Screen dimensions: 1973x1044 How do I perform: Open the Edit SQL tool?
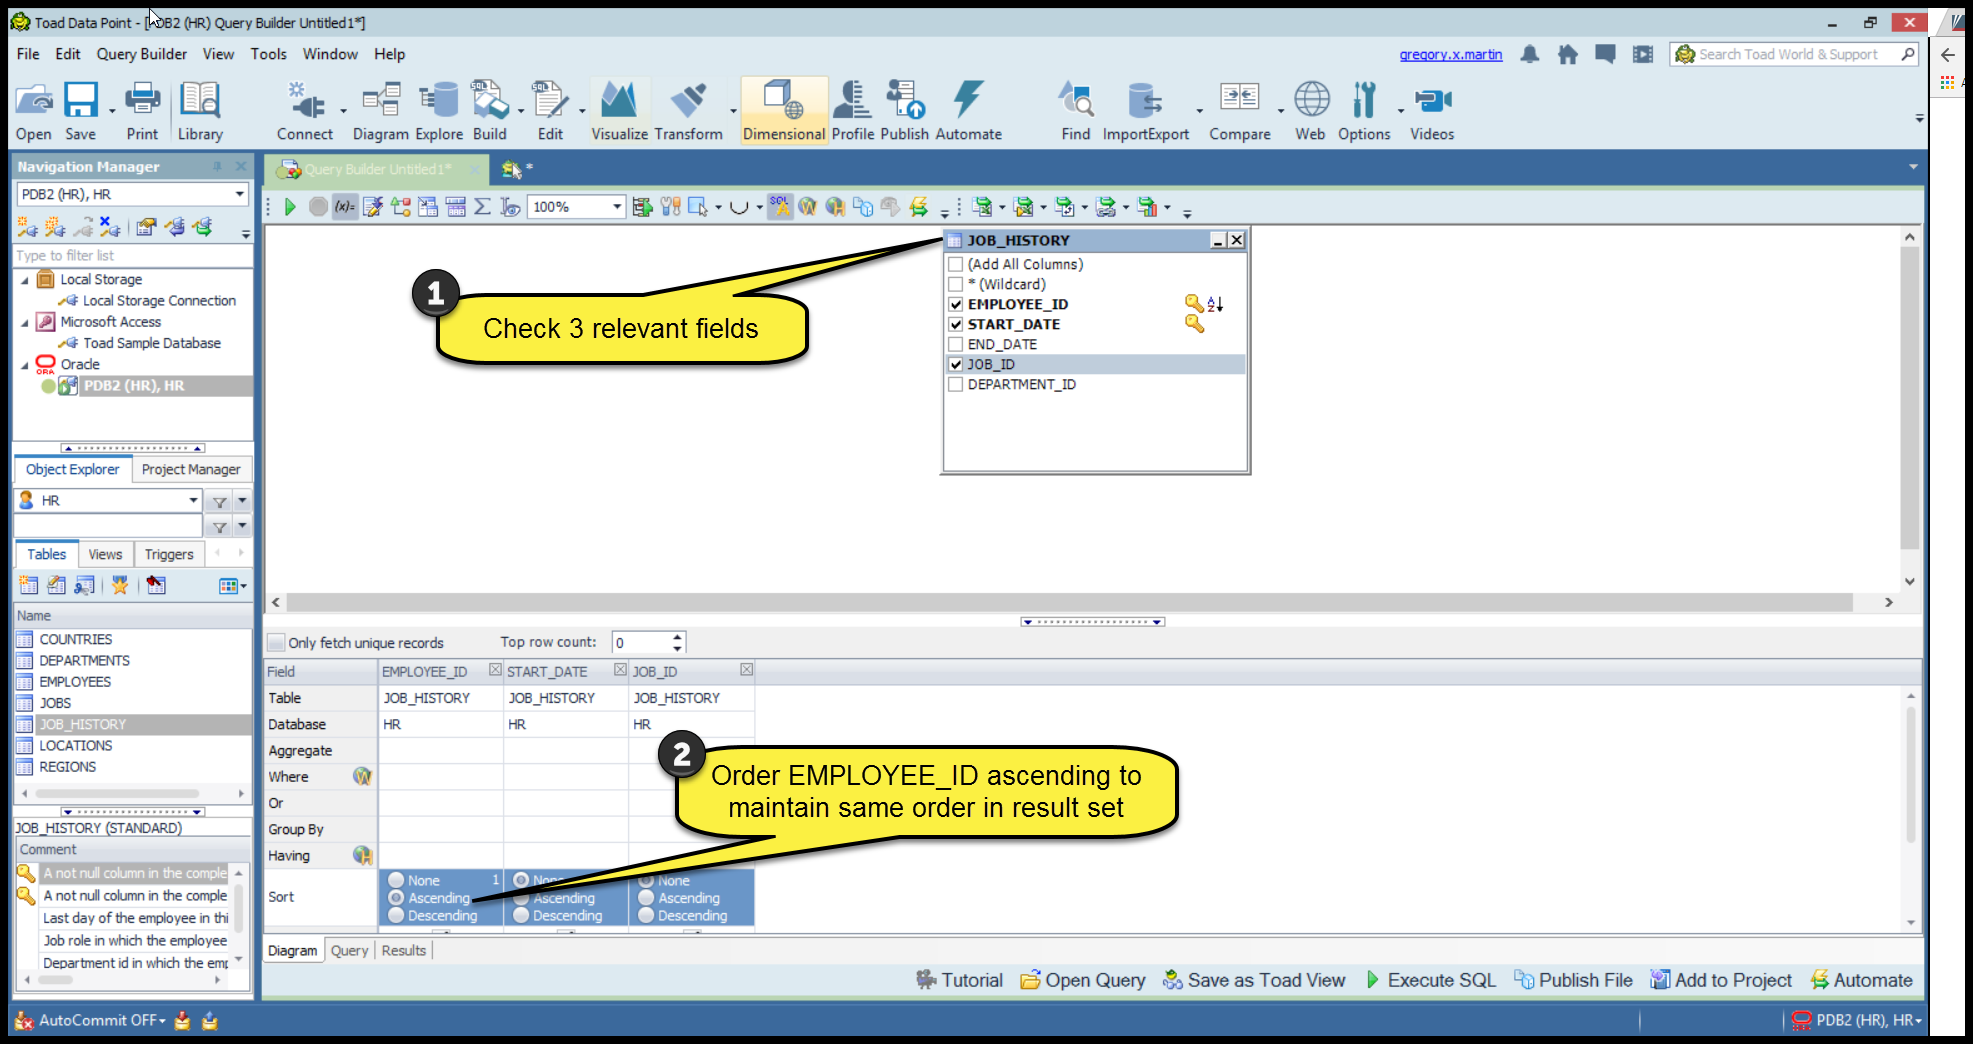click(x=550, y=111)
